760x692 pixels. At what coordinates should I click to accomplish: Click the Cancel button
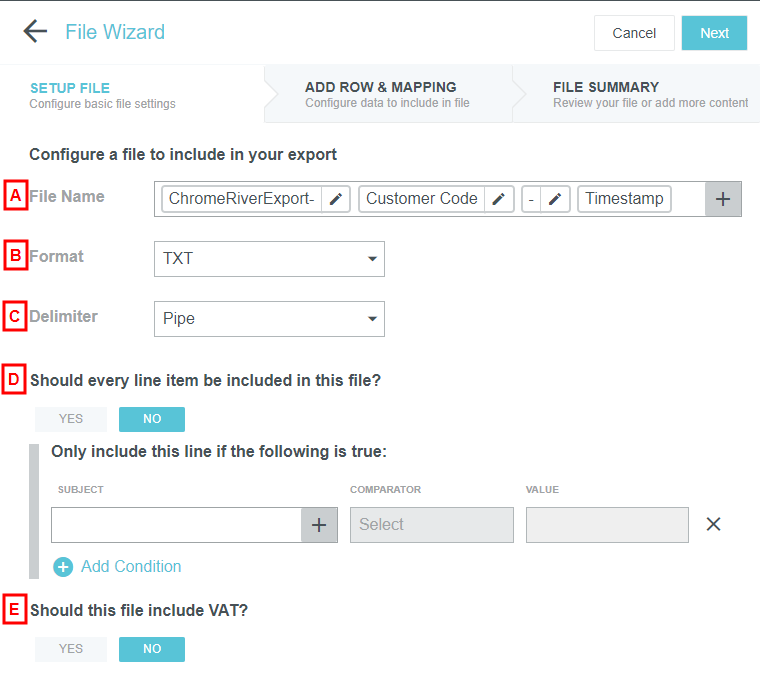pos(634,33)
